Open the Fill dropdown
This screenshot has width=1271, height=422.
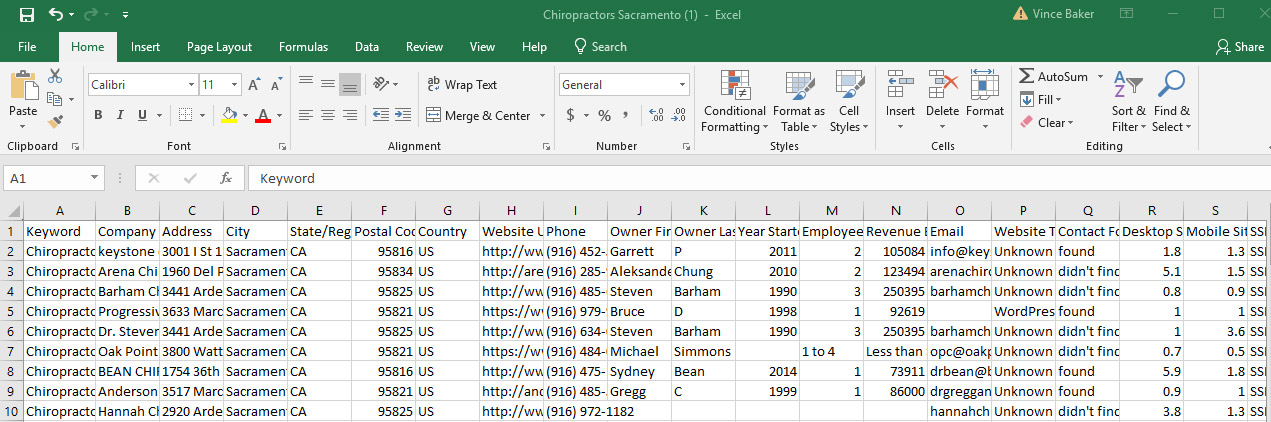tap(1041, 100)
